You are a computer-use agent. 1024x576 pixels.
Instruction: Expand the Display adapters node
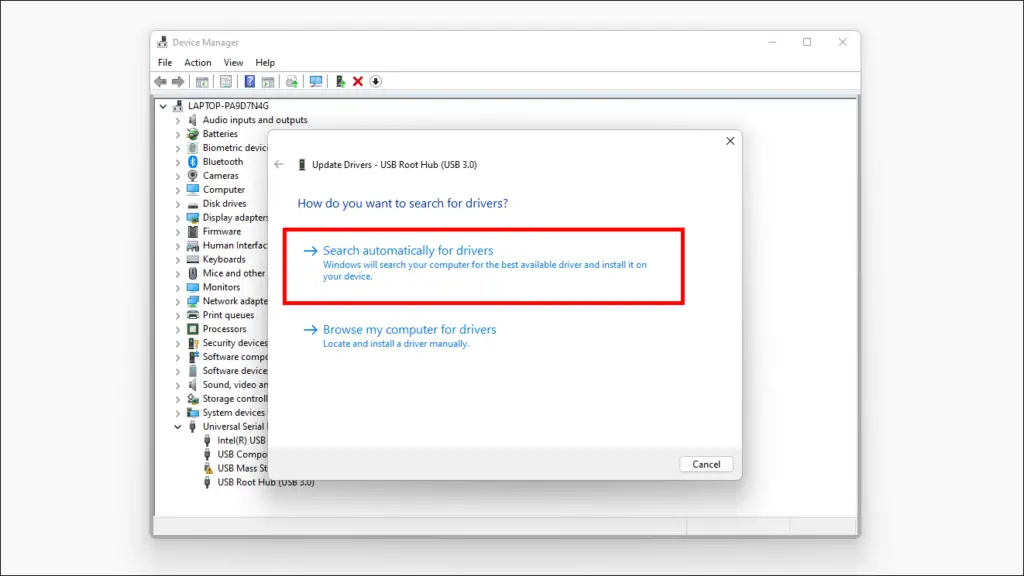pos(178,218)
